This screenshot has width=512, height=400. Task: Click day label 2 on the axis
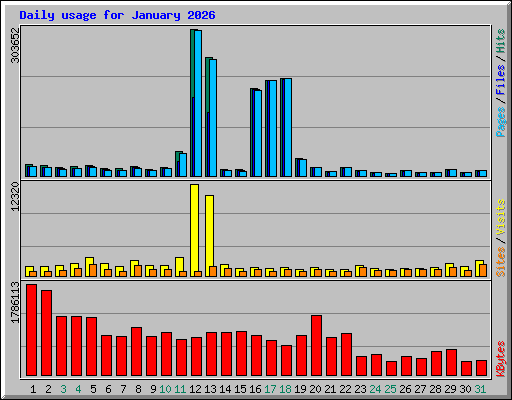(x=48, y=389)
